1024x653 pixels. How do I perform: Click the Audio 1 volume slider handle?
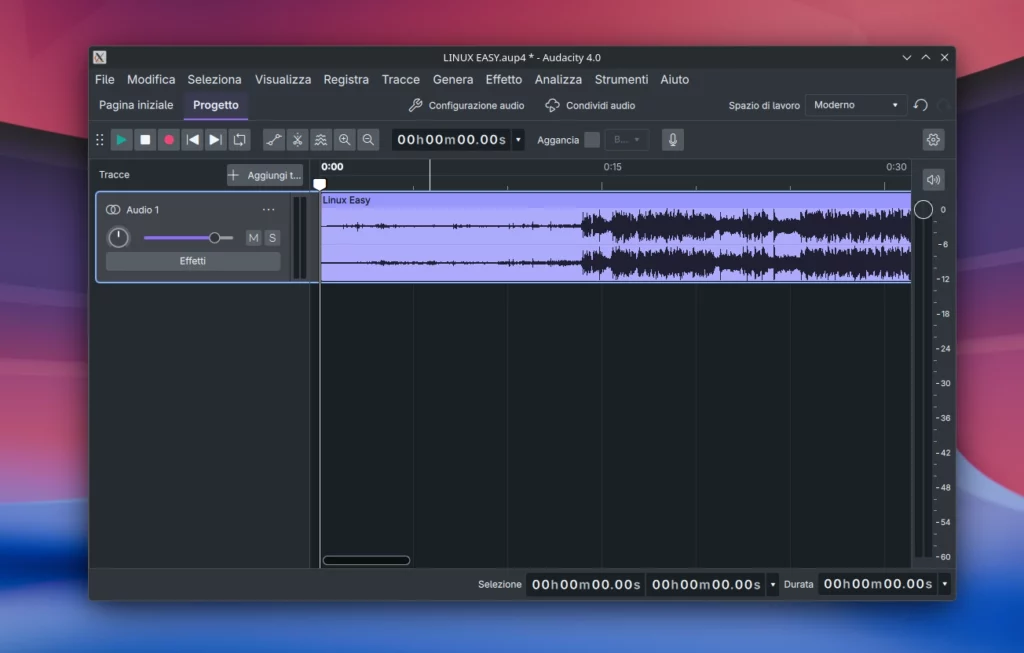(214, 238)
